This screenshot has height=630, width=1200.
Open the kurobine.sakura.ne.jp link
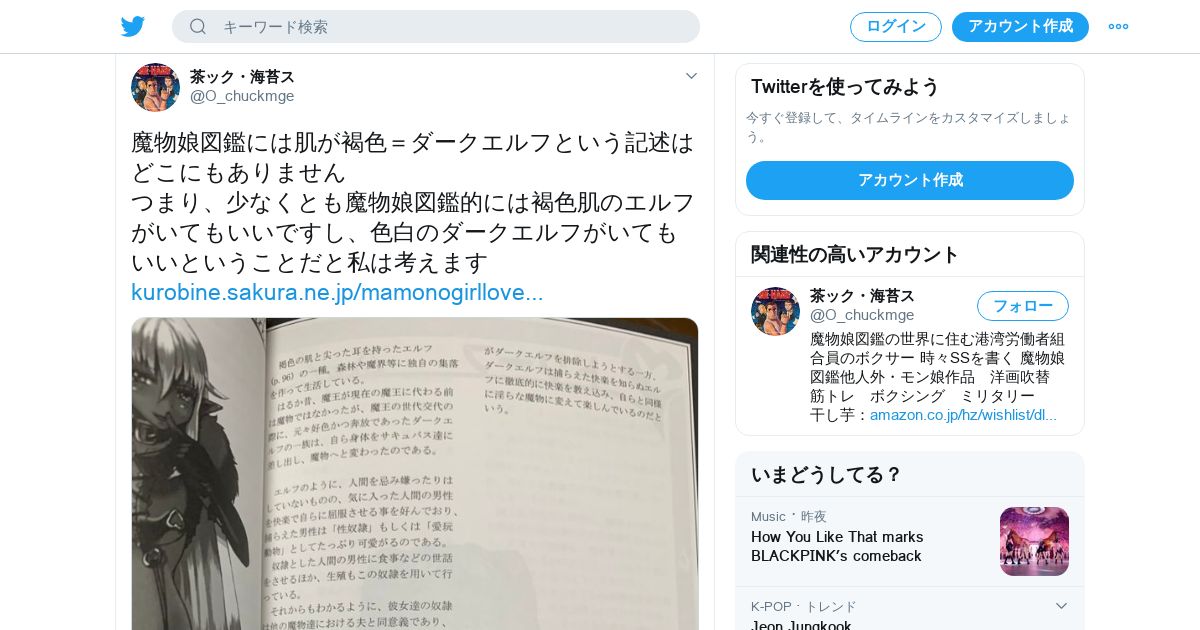point(337,293)
